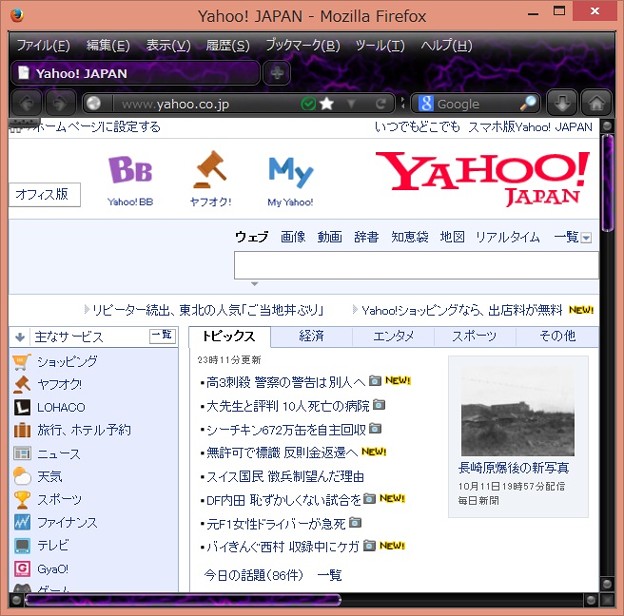Viewport: 624px width, 616px height.
Task: Click the camera icon beside 高3刺殺 headline
Action: click(x=374, y=381)
